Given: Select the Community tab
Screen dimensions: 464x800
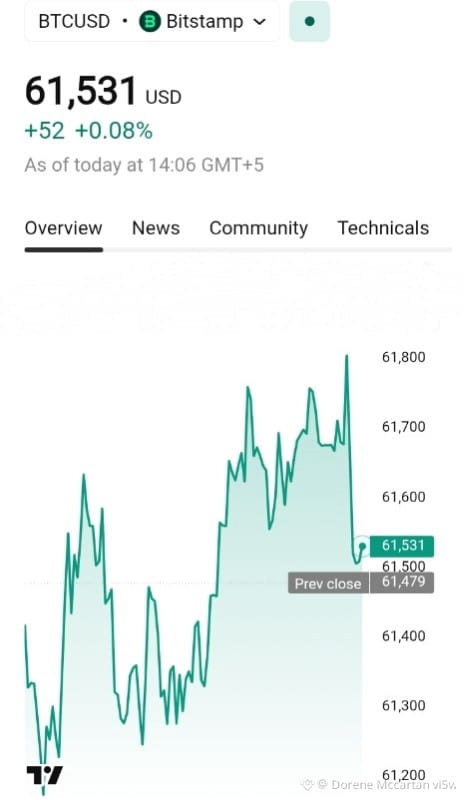Looking at the screenshot, I should pos(258,228).
